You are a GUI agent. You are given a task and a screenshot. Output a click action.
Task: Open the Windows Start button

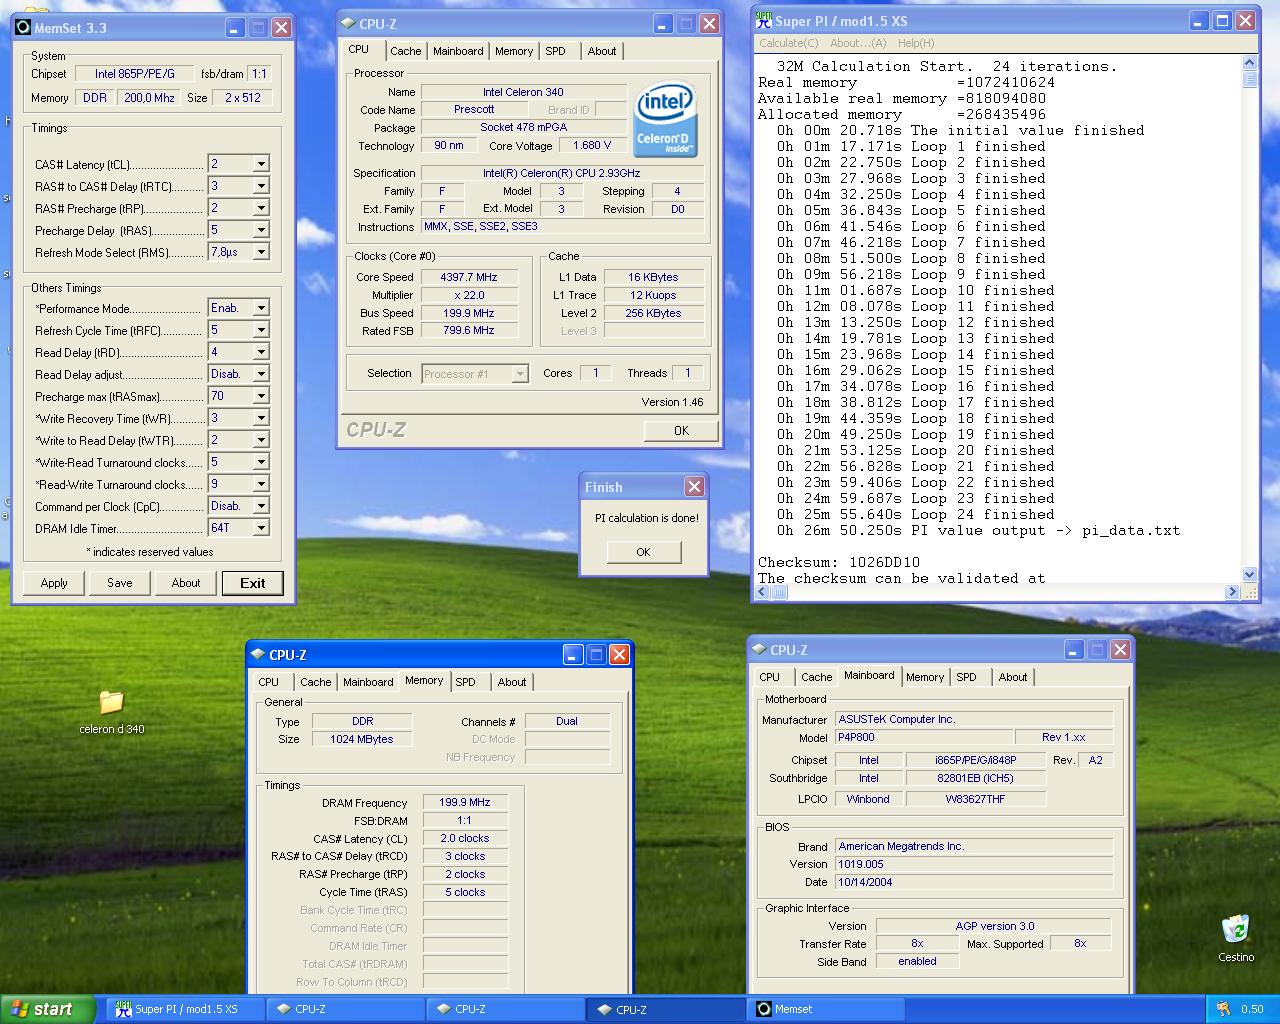click(47, 1009)
